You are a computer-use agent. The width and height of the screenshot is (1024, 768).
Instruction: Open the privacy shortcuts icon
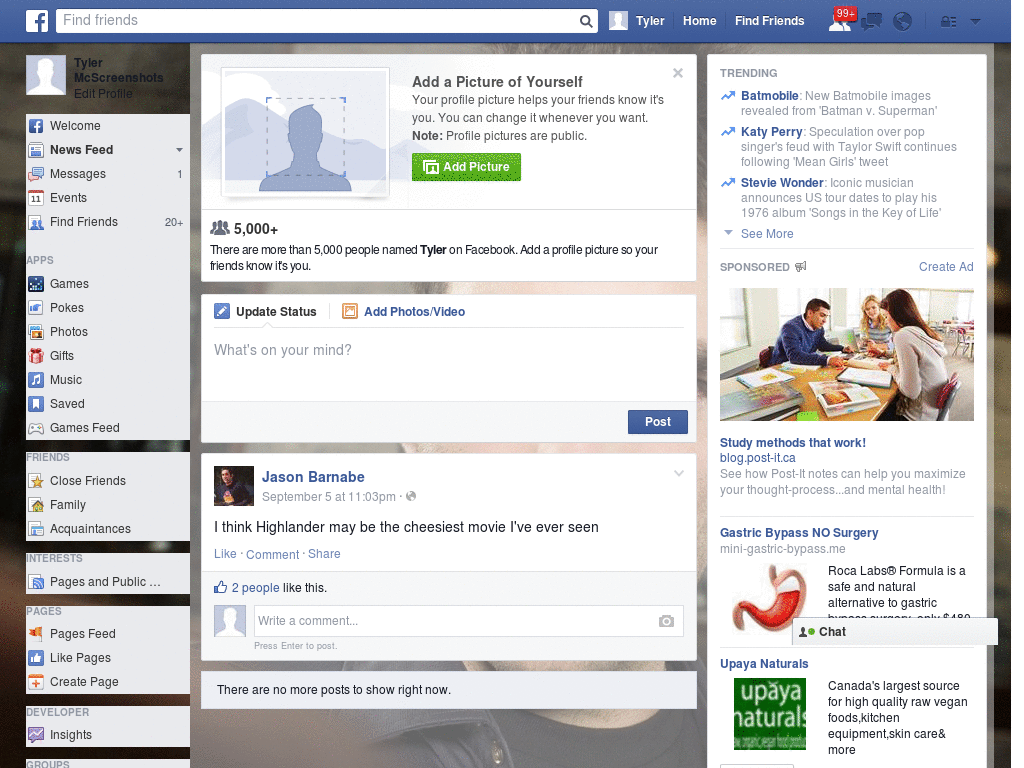click(x=946, y=20)
